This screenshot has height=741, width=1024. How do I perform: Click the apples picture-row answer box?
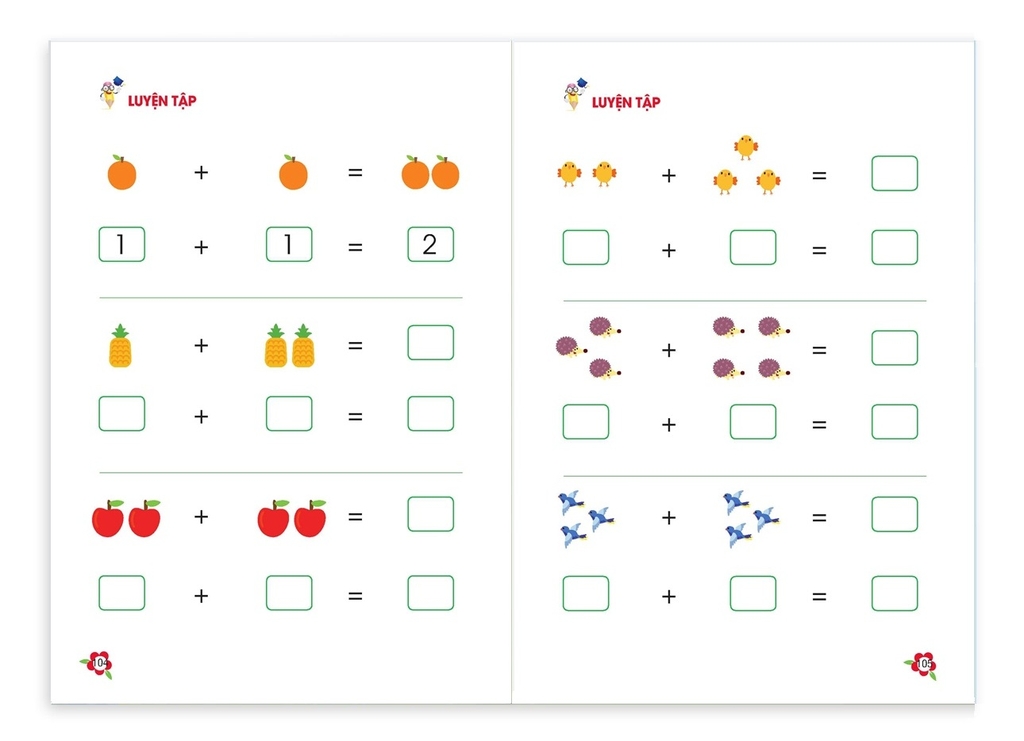point(430,514)
